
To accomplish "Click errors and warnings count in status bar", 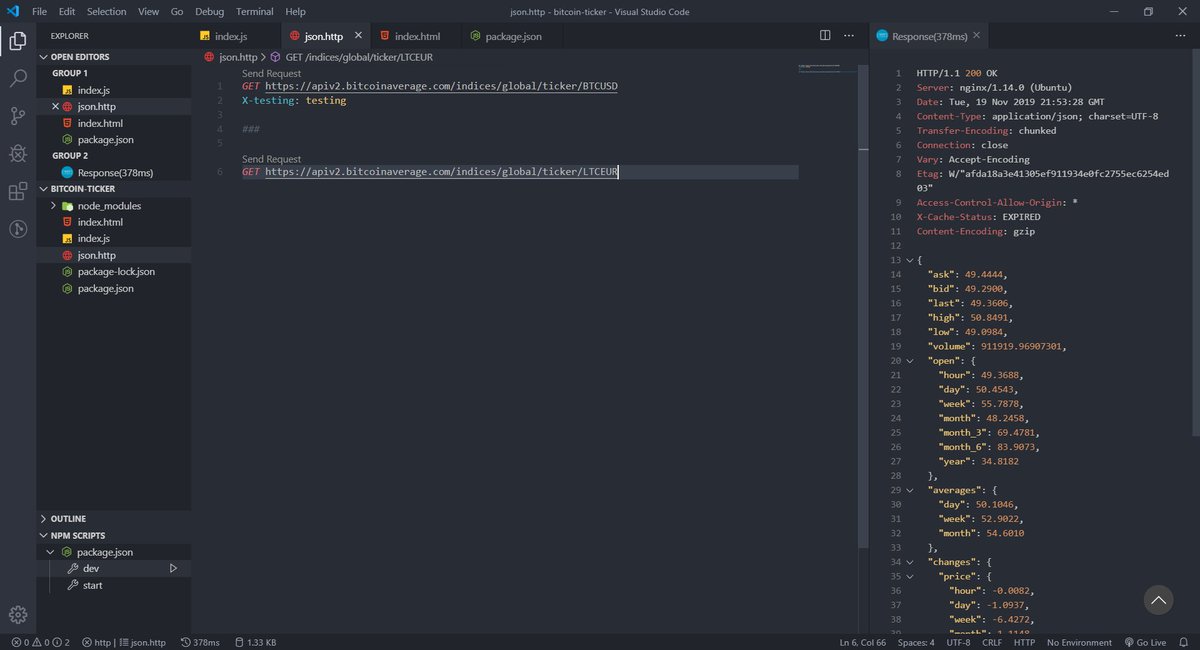I will coord(40,642).
